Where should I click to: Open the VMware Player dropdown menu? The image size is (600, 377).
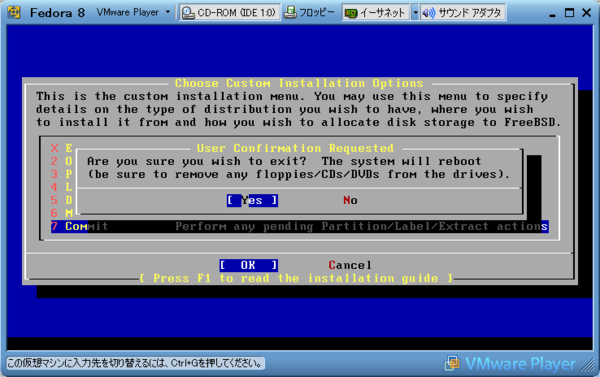133,12
